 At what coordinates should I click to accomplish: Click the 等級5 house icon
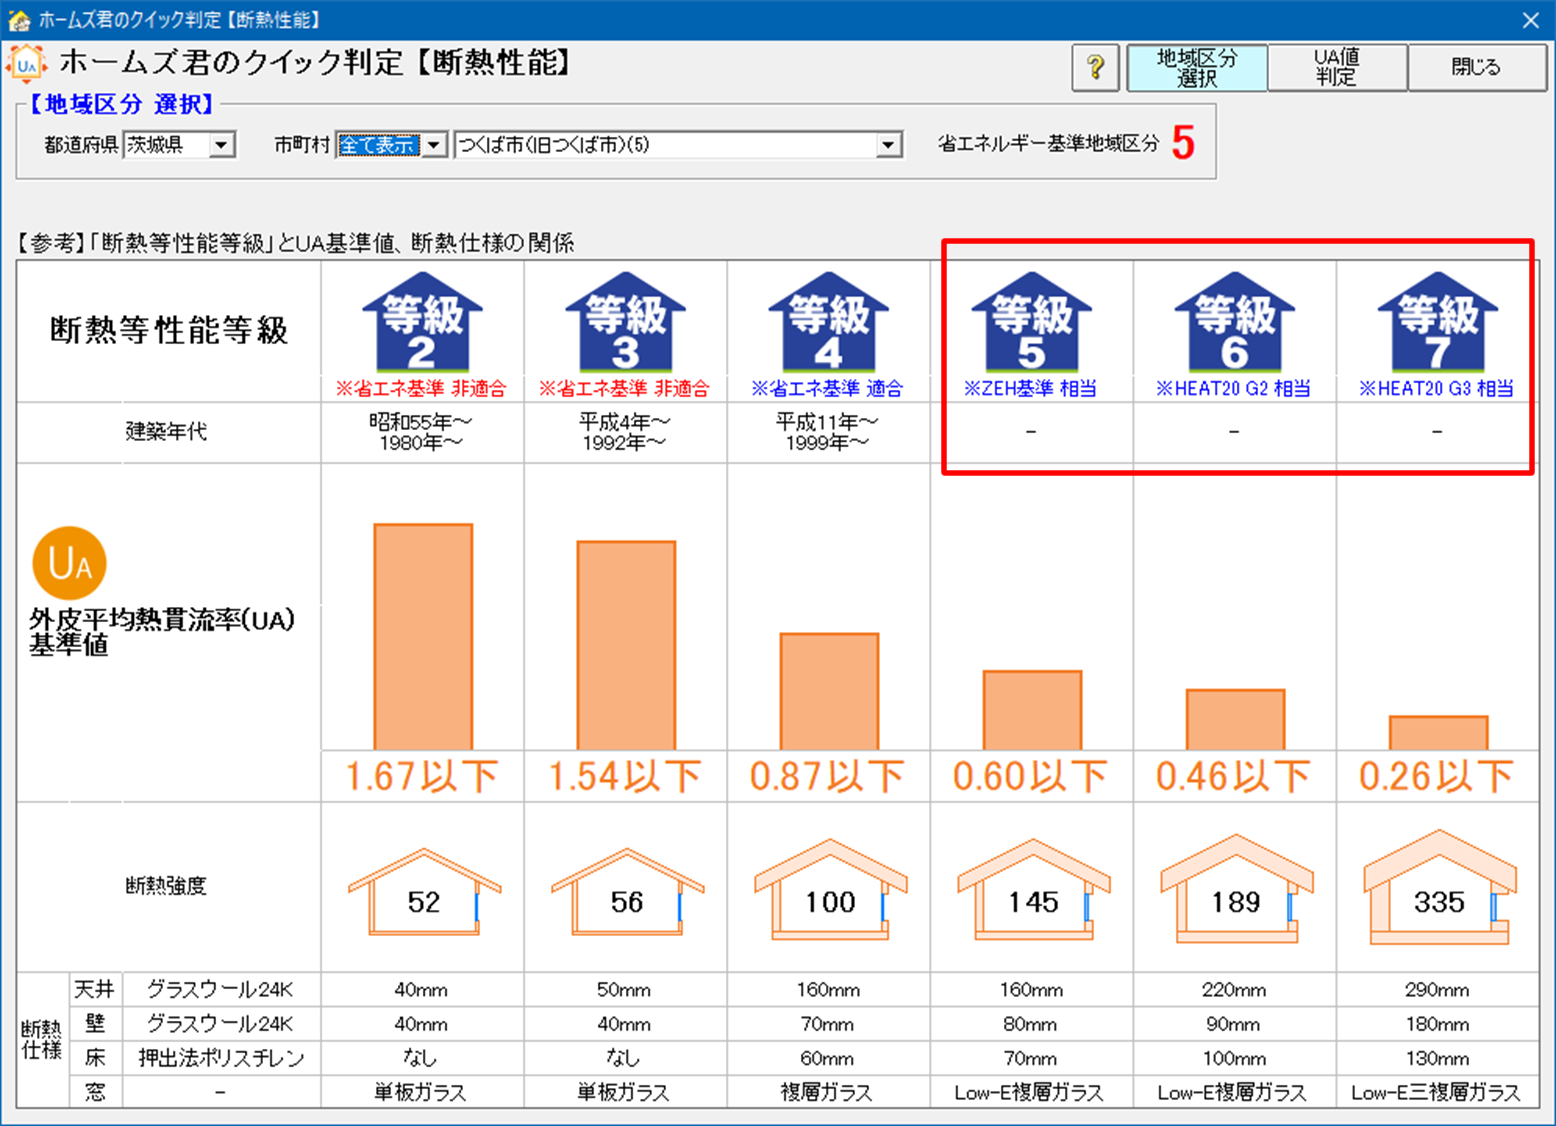click(x=1031, y=321)
